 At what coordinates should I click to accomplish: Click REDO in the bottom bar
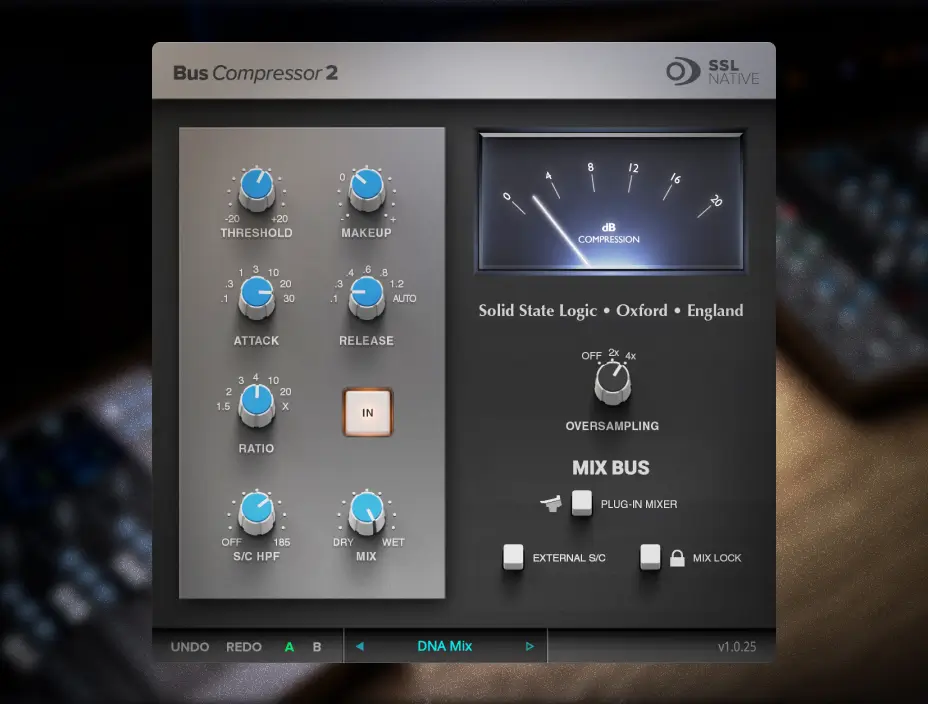click(243, 647)
